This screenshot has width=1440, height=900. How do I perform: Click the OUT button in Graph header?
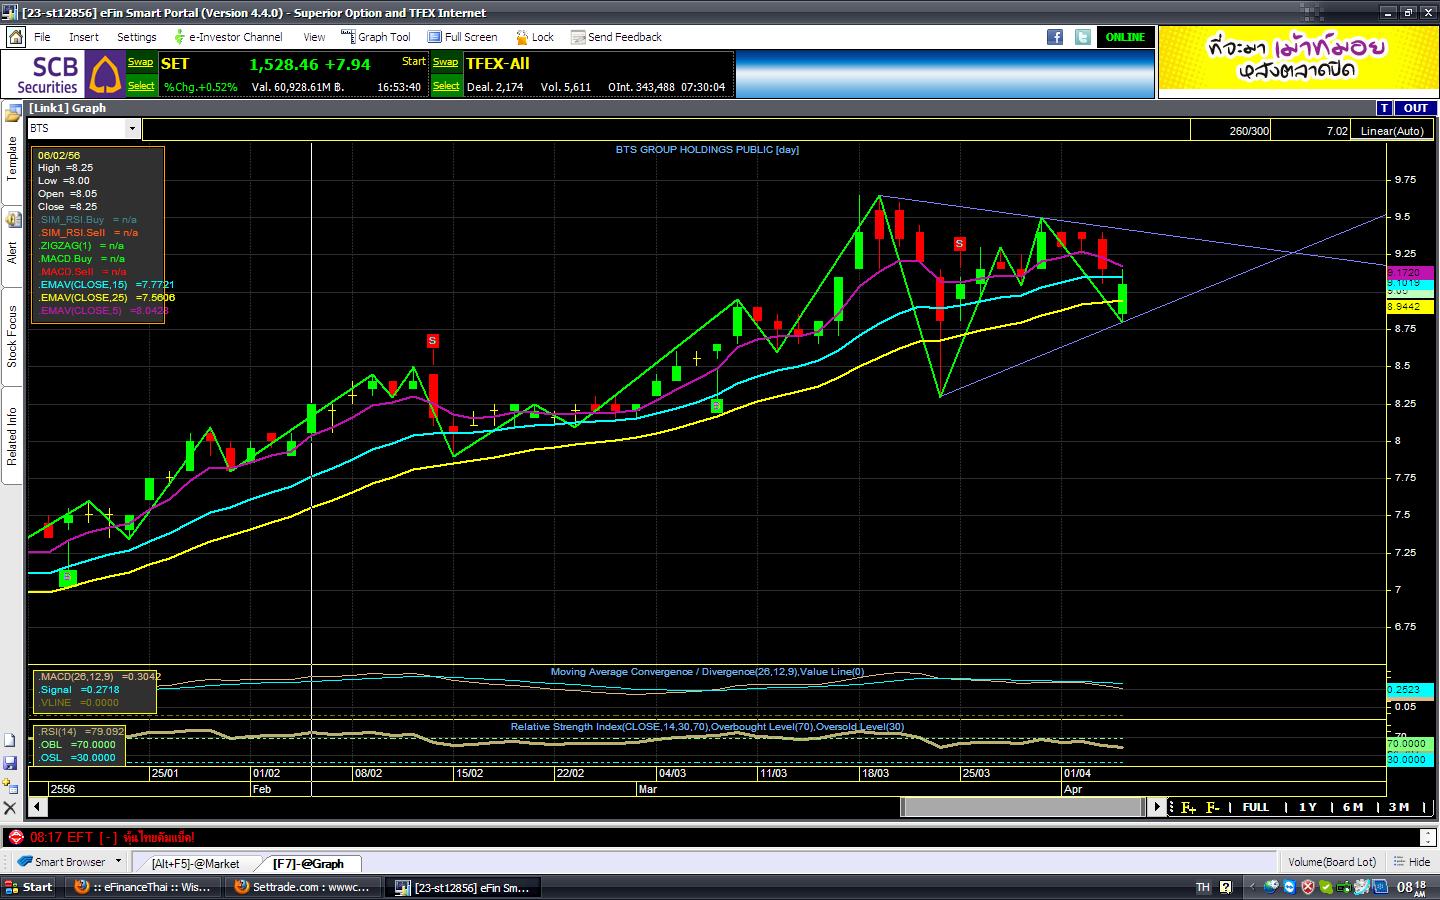(1416, 108)
